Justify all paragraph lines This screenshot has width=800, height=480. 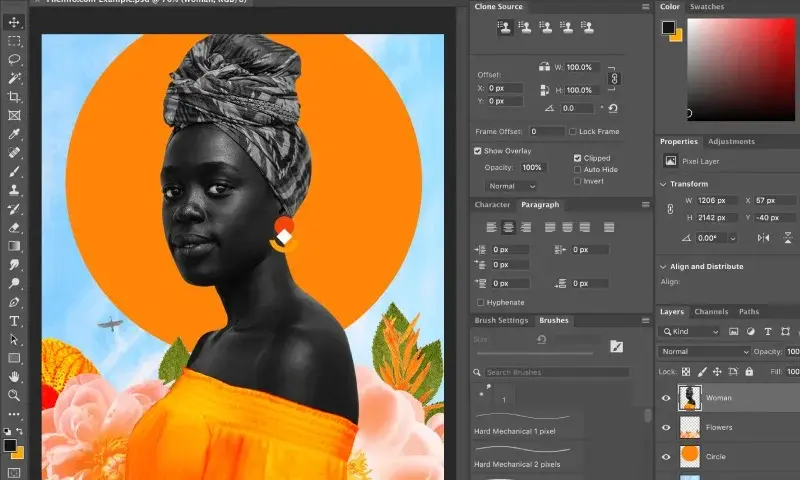tap(609, 228)
